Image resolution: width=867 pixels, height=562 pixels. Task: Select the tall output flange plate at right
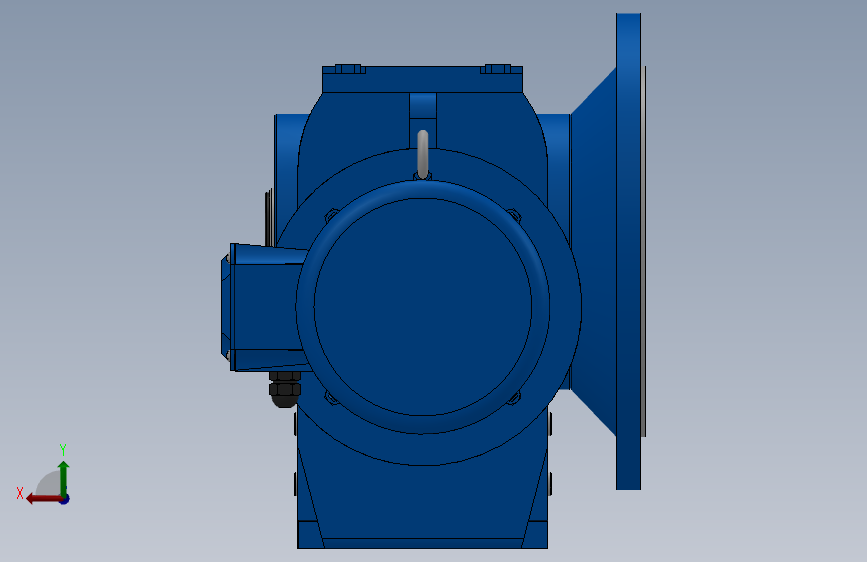pyautogui.click(x=629, y=251)
